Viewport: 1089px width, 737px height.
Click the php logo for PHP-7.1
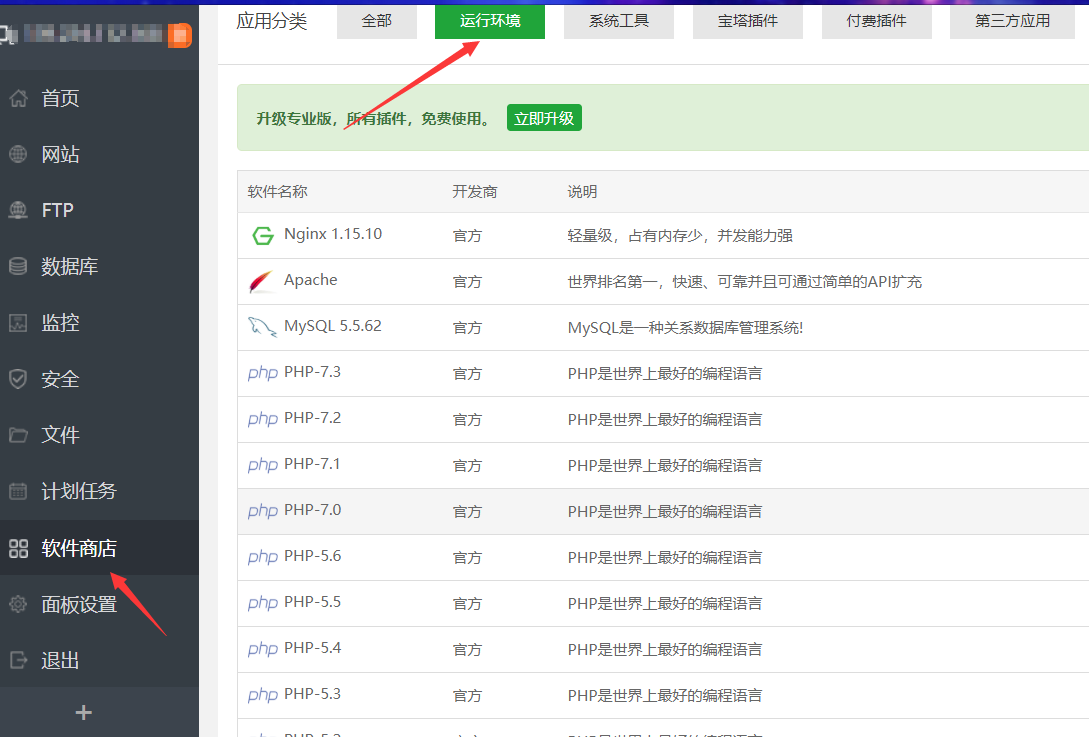pos(263,465)
